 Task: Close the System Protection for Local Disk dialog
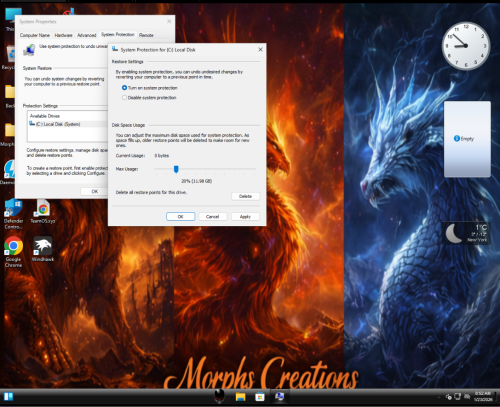[x=260, y=49]
